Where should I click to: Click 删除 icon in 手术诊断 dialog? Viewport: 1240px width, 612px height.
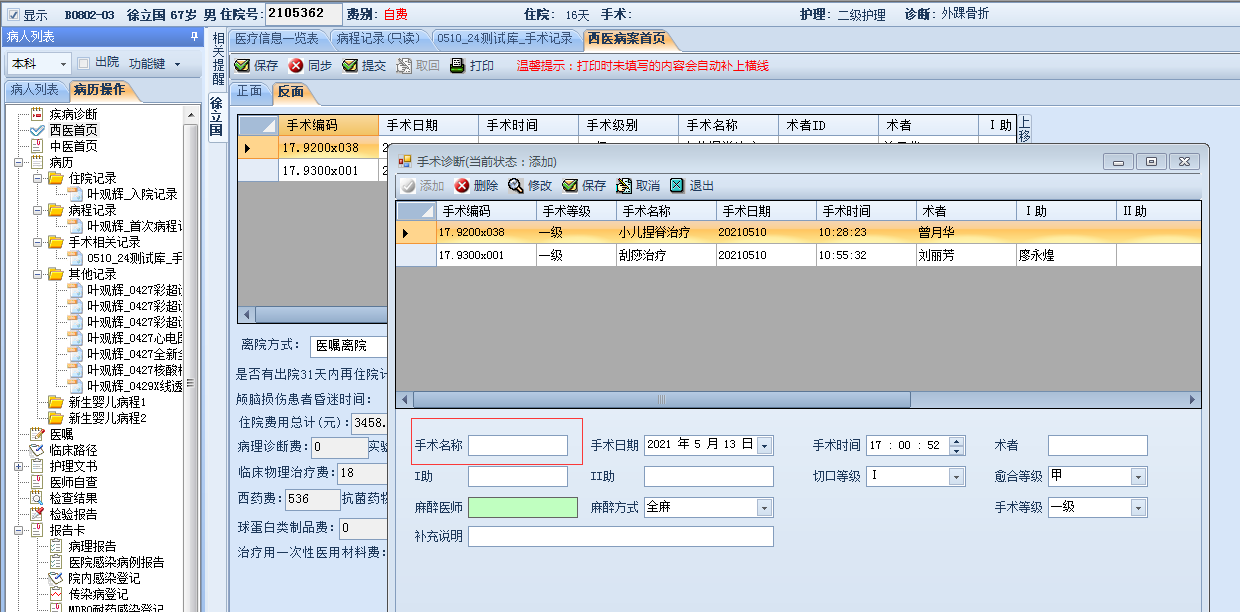[x=462, y=186]
